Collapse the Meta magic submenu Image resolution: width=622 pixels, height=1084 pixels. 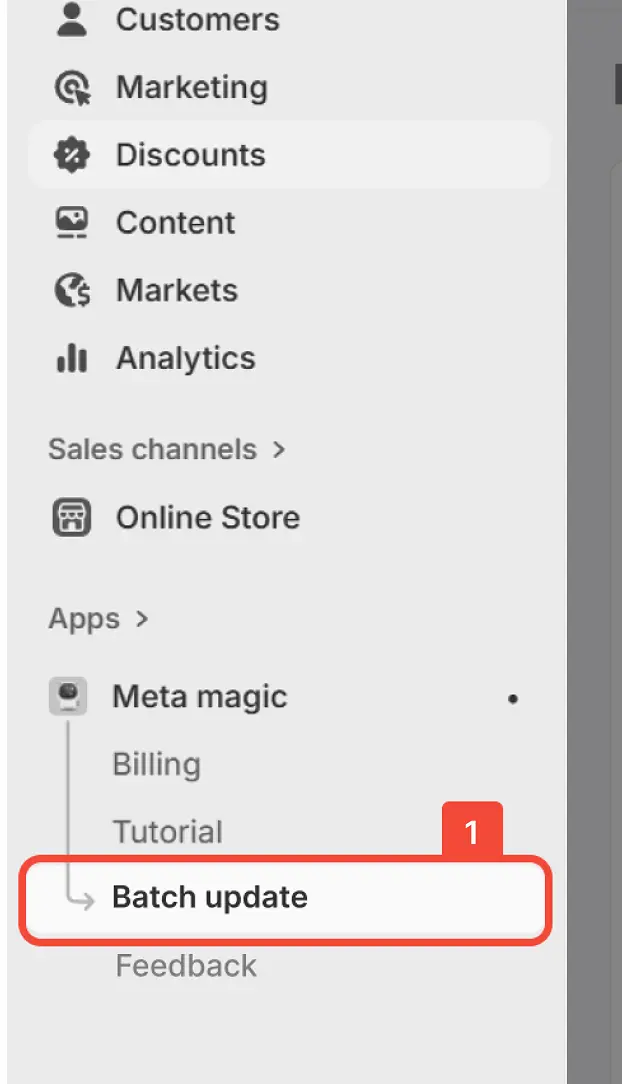pos(200,697)
